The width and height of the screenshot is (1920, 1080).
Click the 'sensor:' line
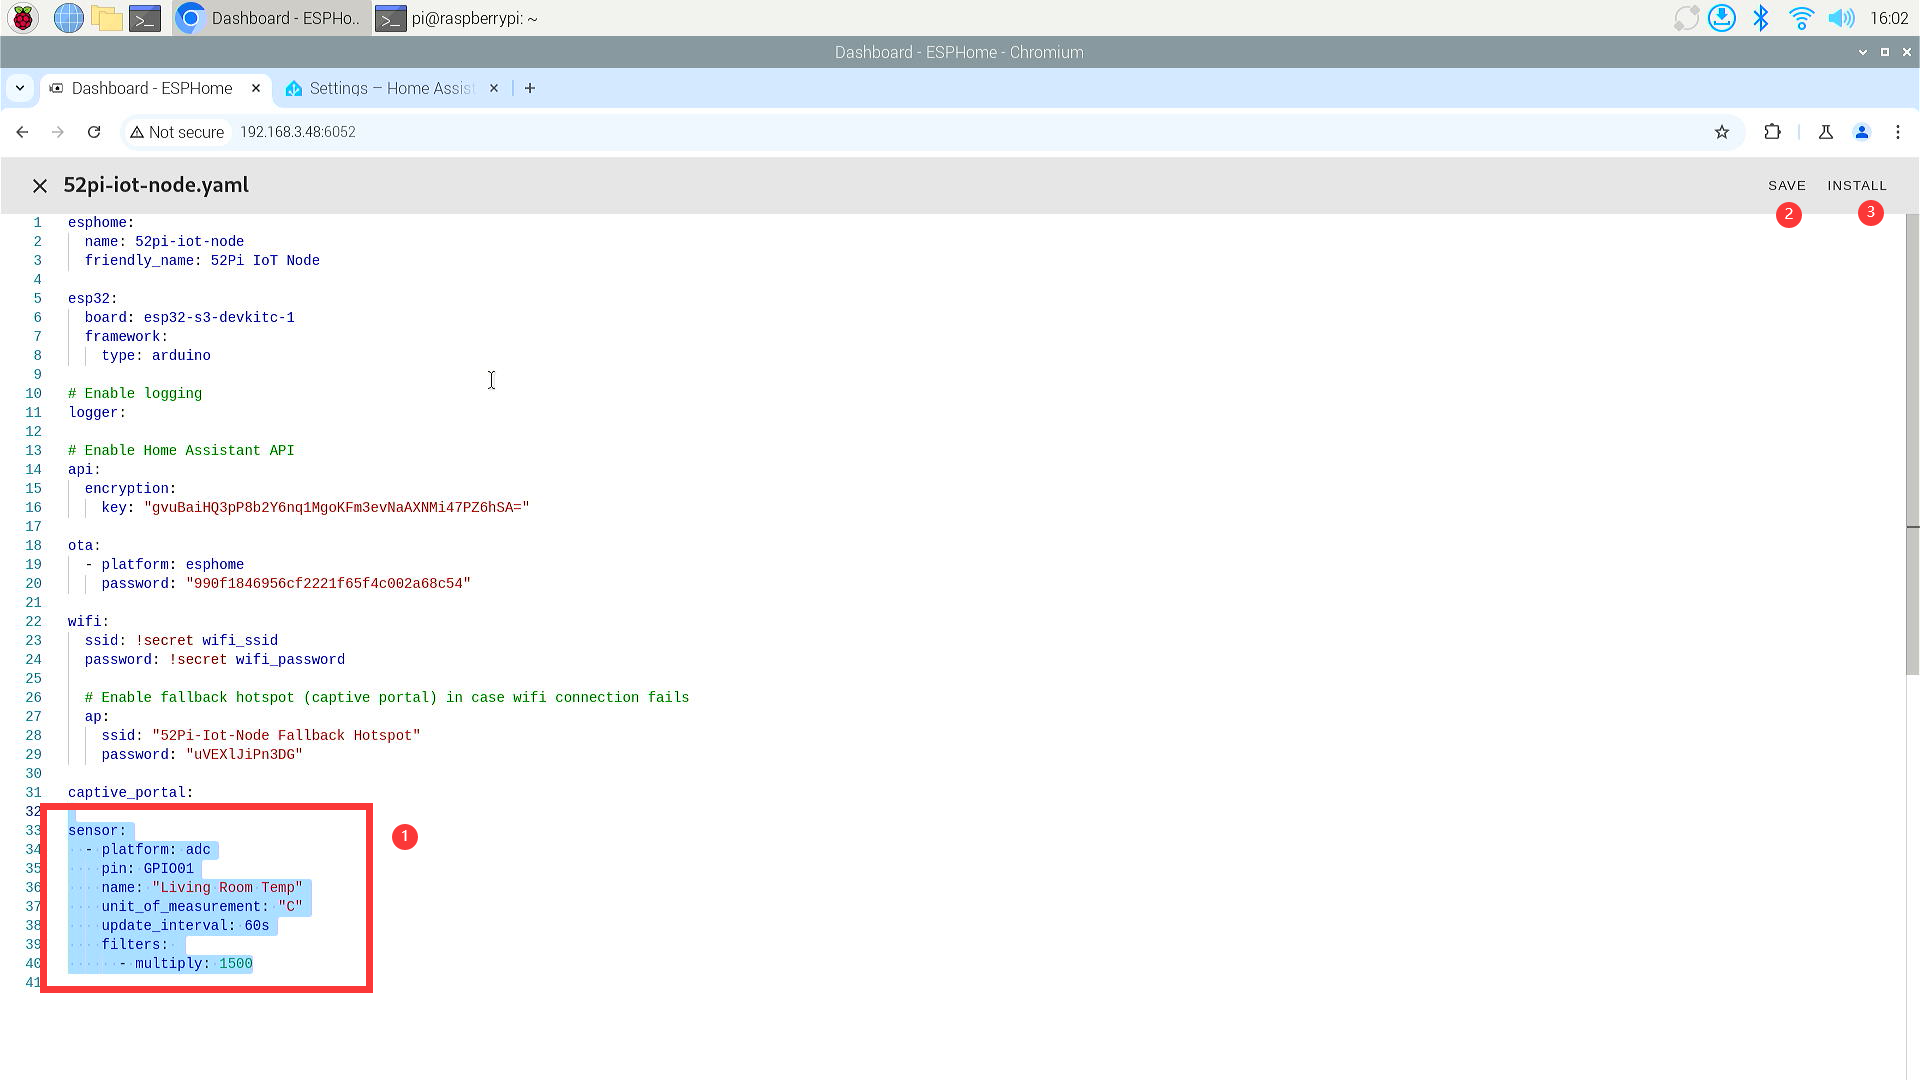97,831
